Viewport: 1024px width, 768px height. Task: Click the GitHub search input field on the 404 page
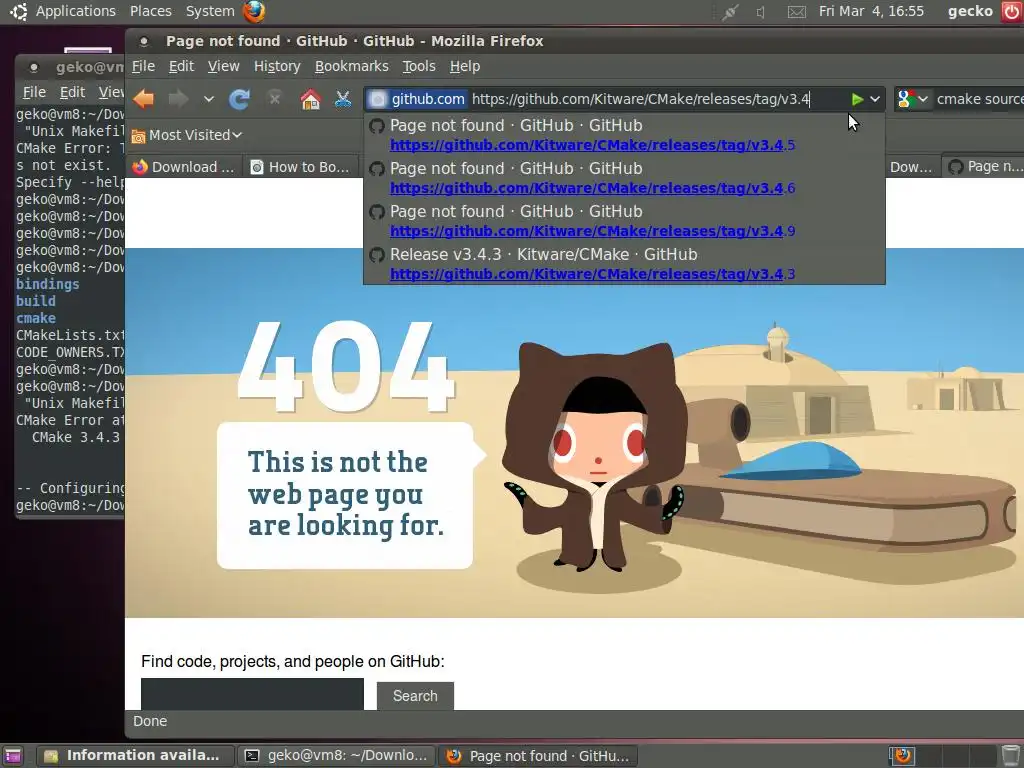point(252,694)
